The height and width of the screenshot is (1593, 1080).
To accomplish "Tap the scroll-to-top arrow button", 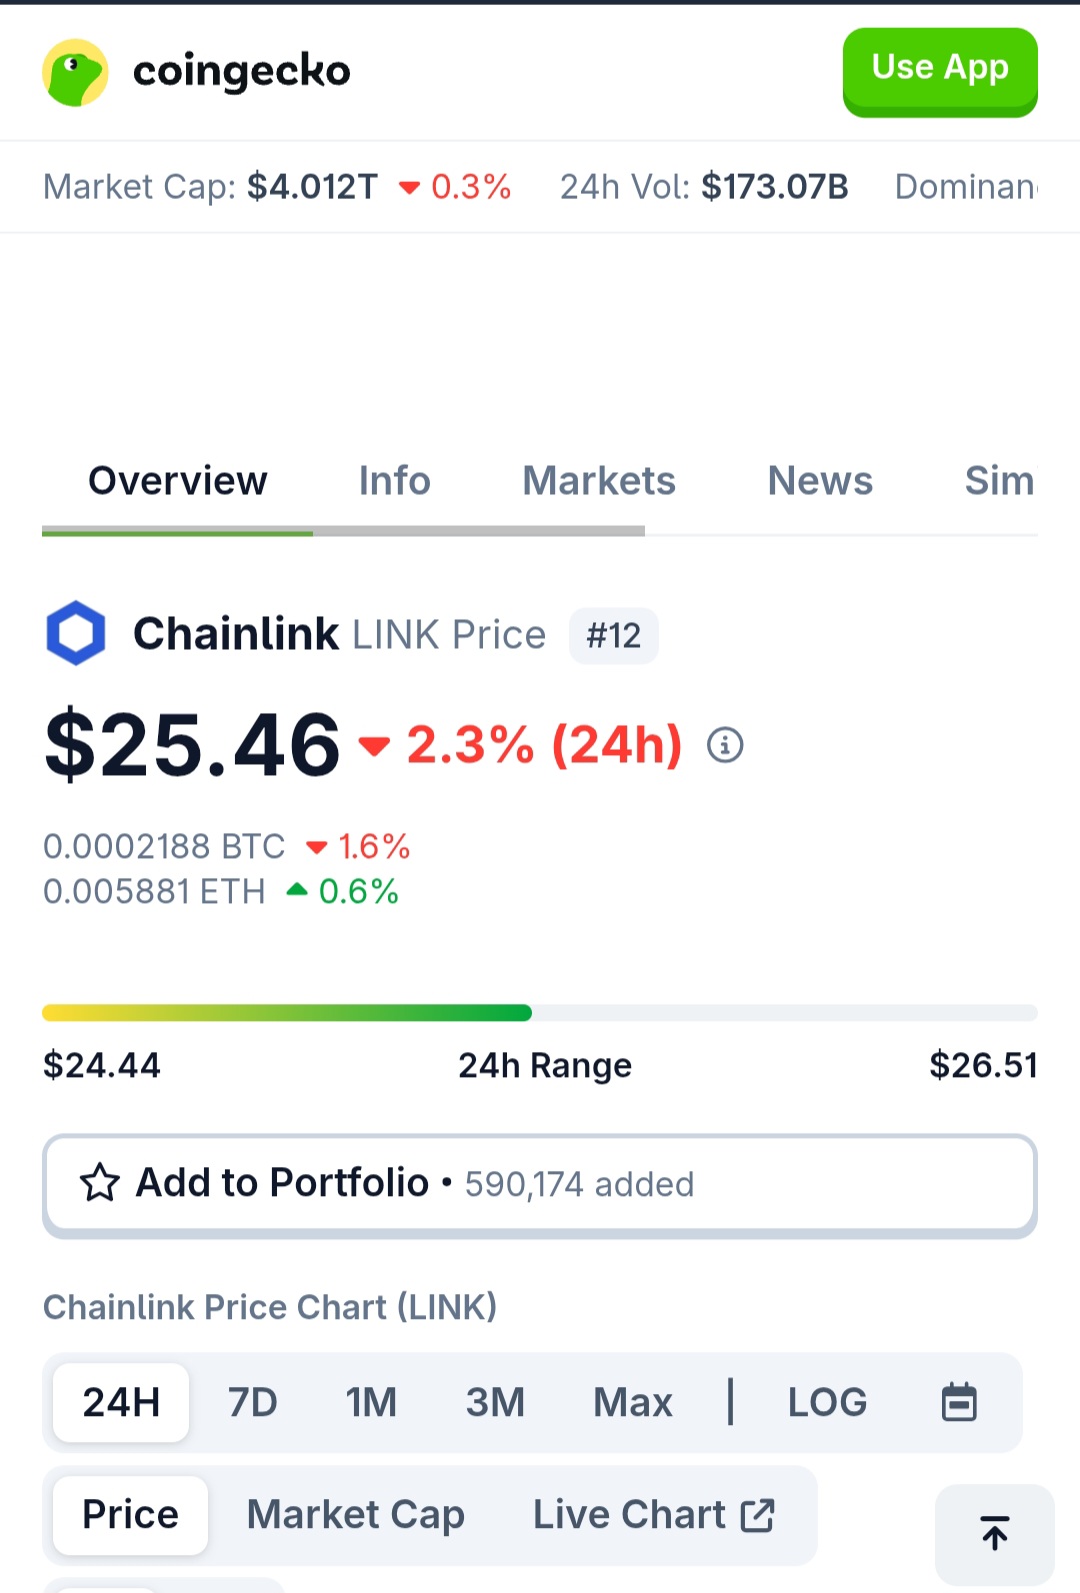I will (x=994, y=1533).
